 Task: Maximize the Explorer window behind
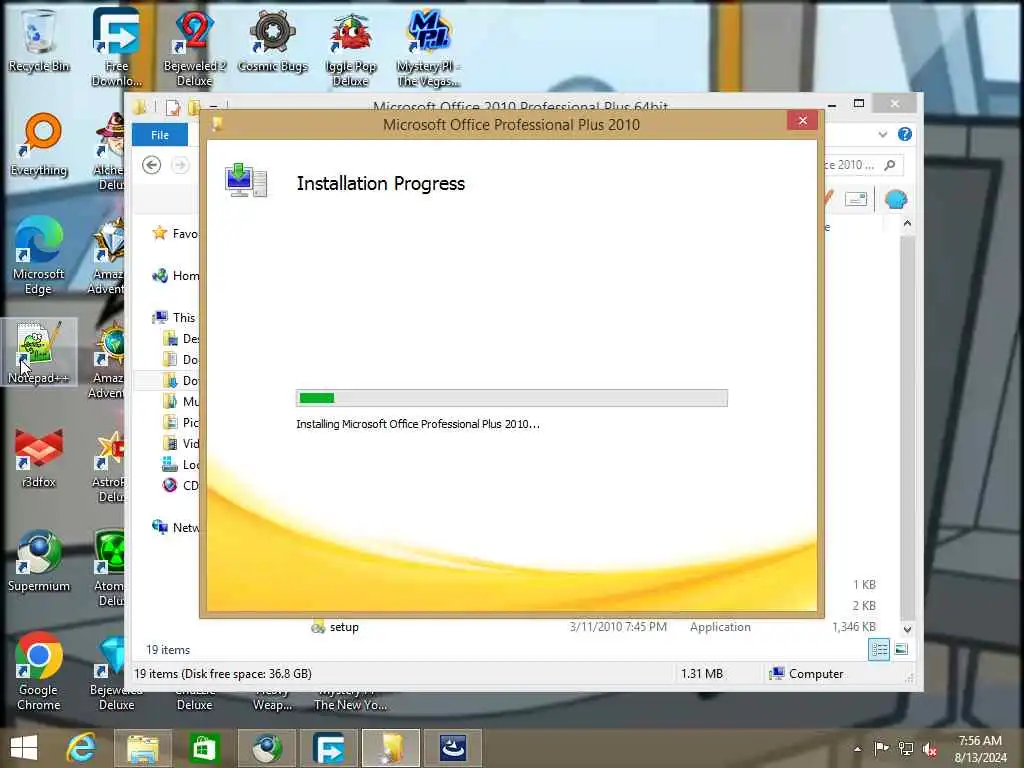click(859, 103)
